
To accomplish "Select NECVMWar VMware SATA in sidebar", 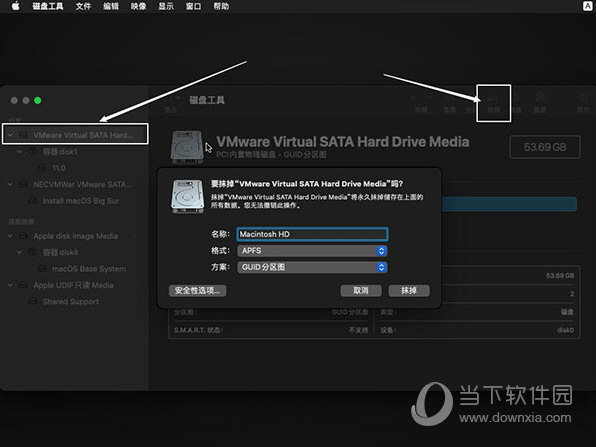I will tap(83, 184).
